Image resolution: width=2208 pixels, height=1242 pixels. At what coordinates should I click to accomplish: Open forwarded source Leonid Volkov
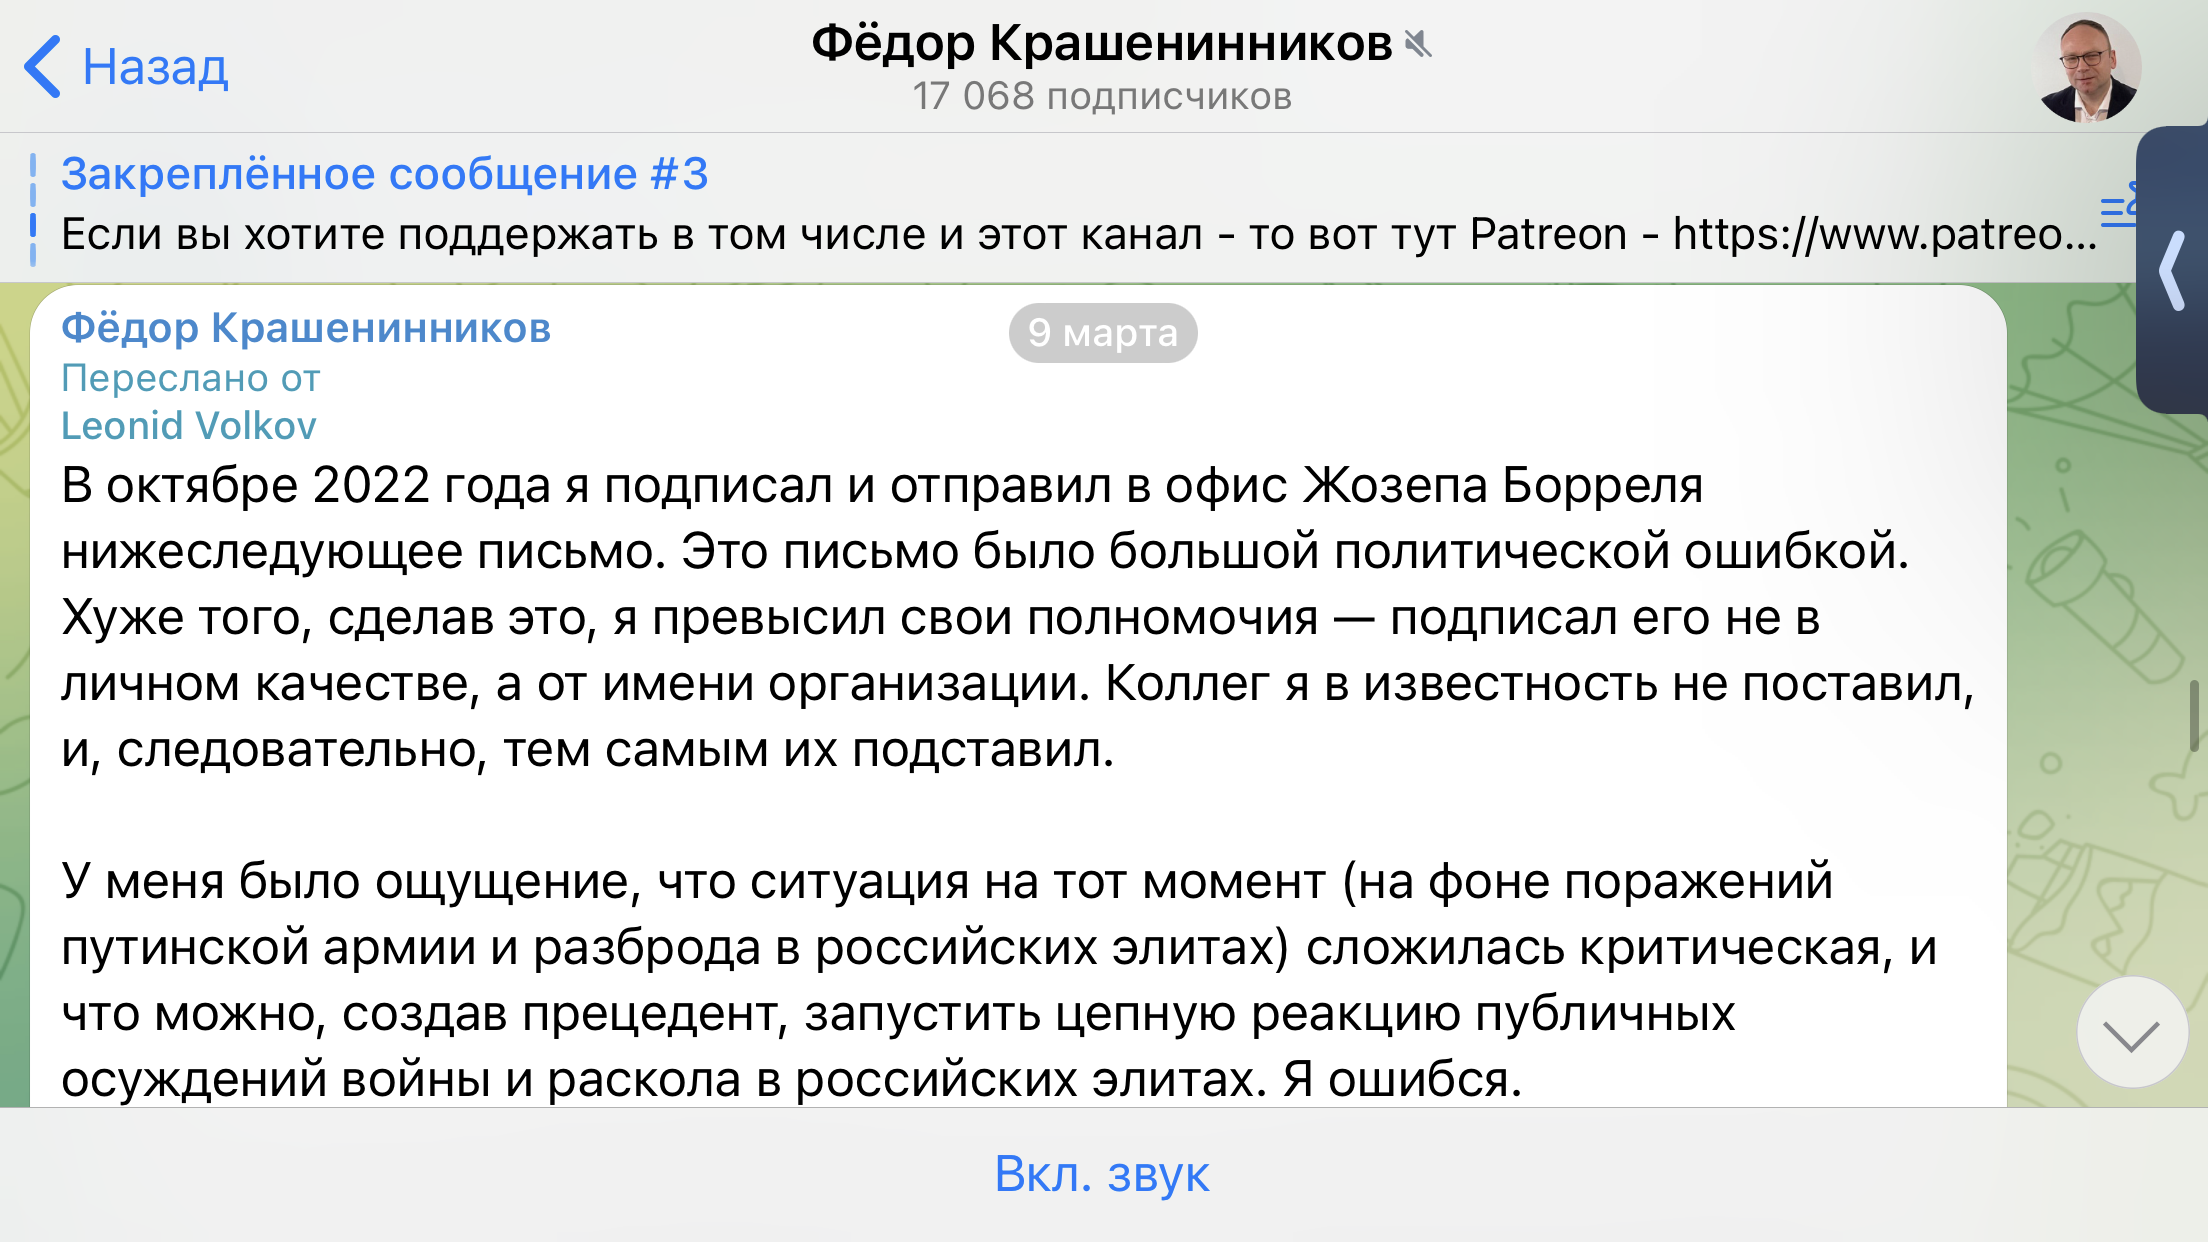click(x=189, y=426)
